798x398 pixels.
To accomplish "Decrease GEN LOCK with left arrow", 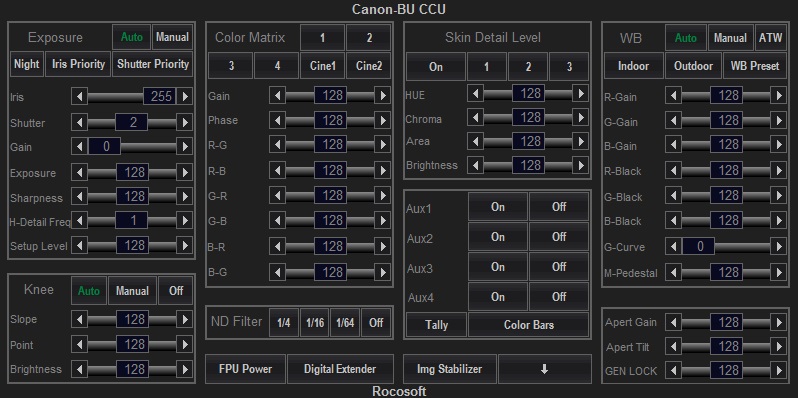I will click(673, 370).
